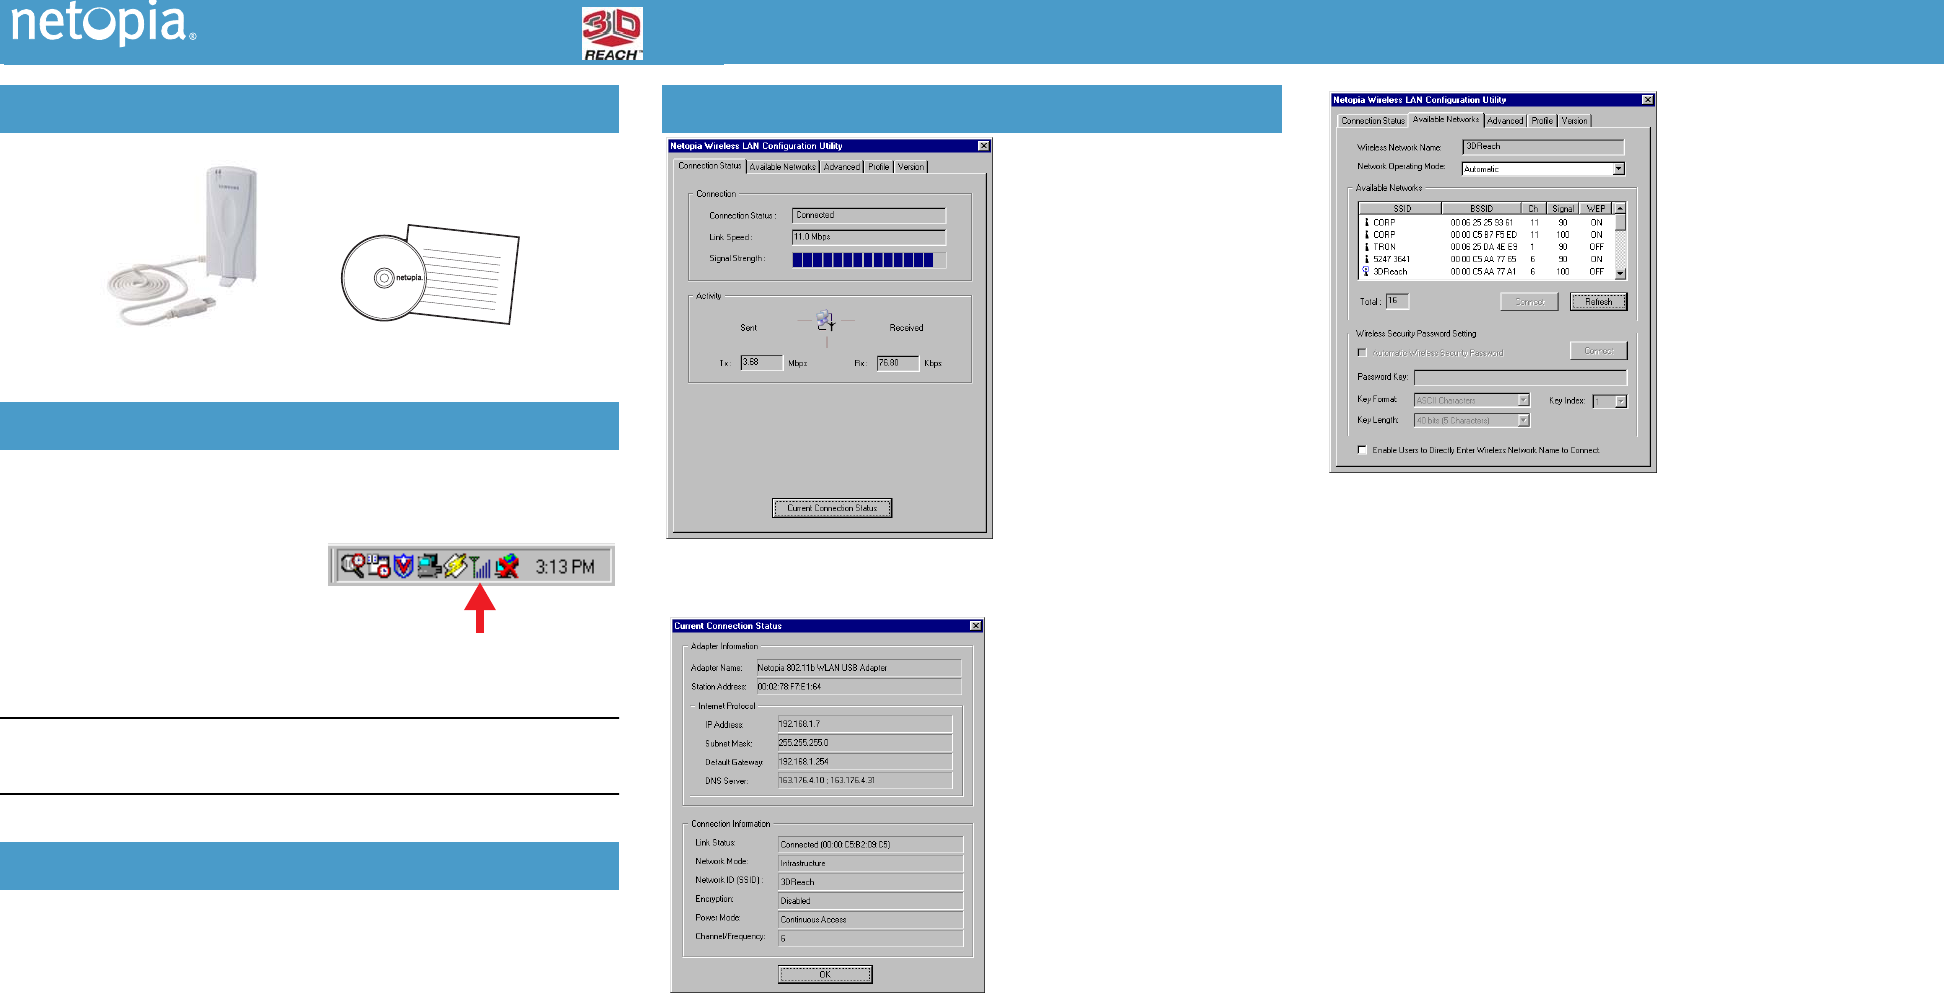Click the Link Speed value field

(x=869, y=237)
